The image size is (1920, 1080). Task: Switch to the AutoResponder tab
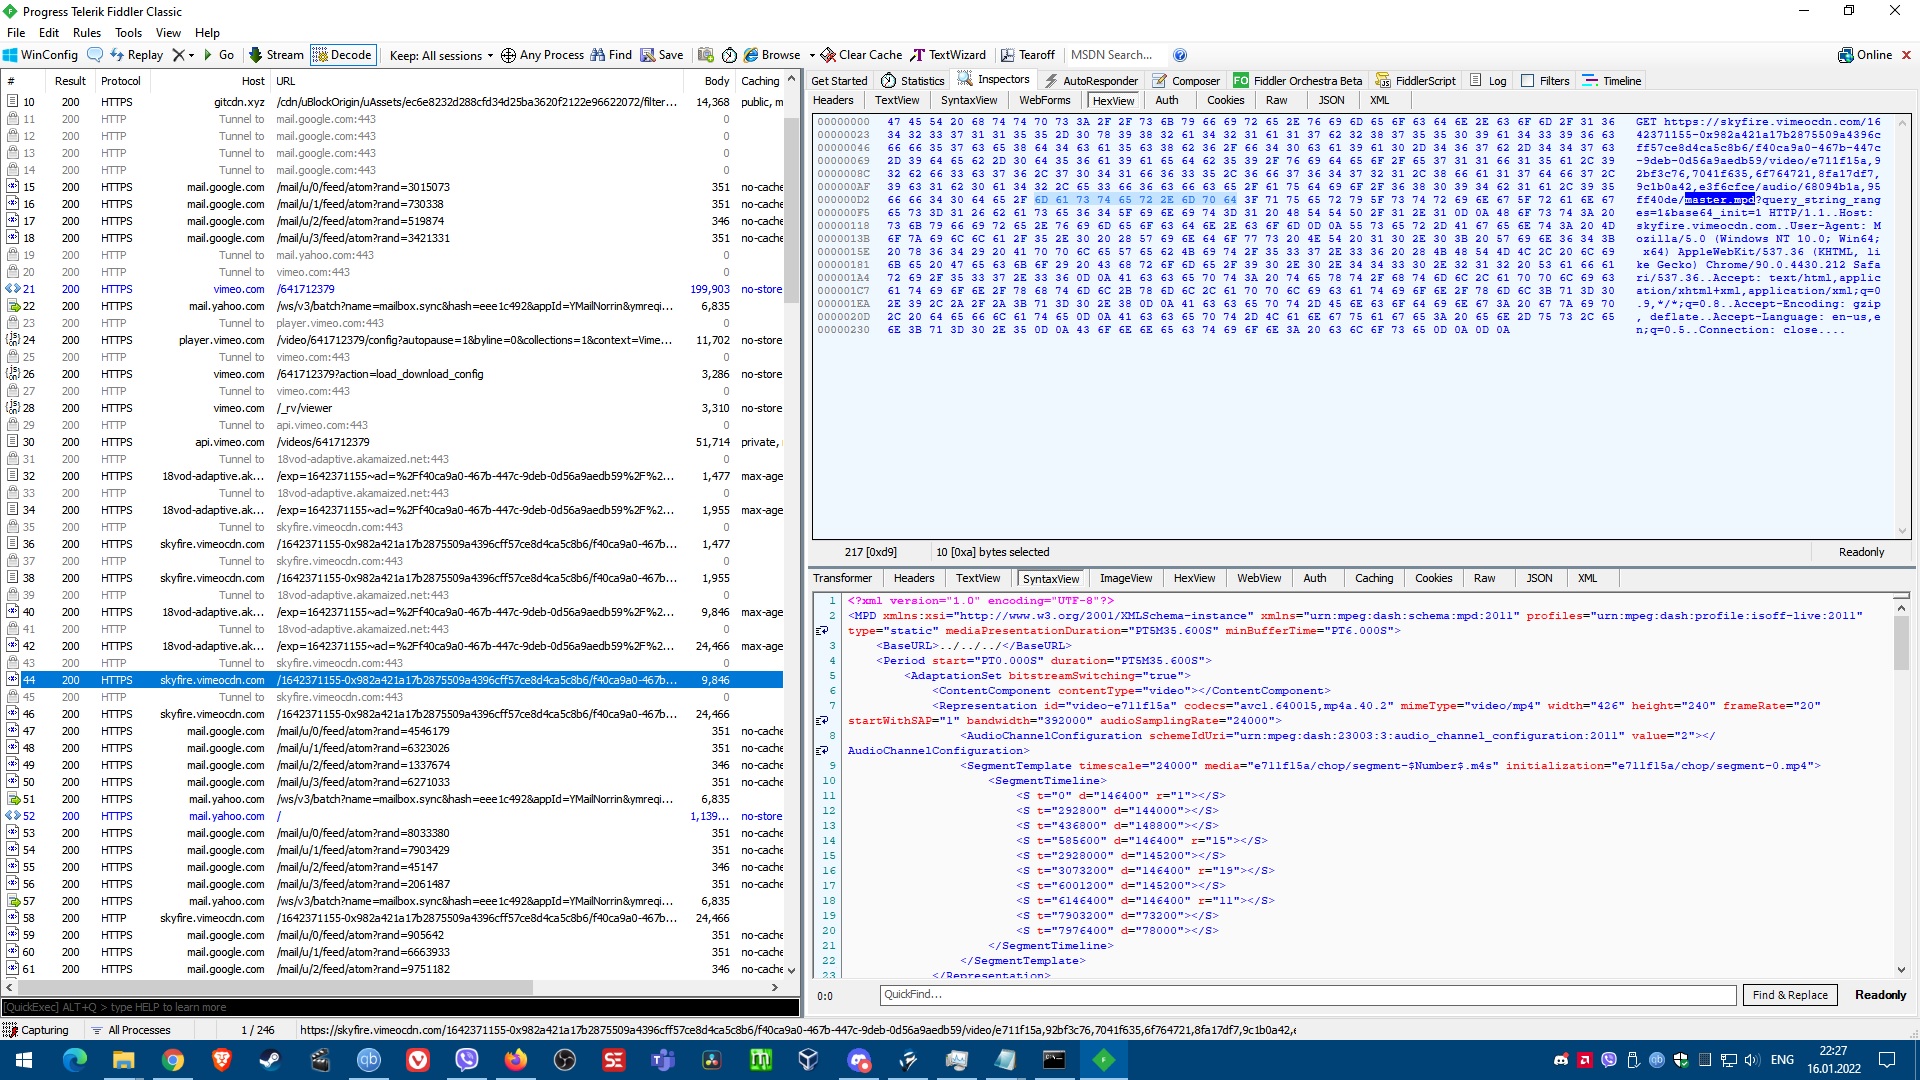click(1091, 81)
